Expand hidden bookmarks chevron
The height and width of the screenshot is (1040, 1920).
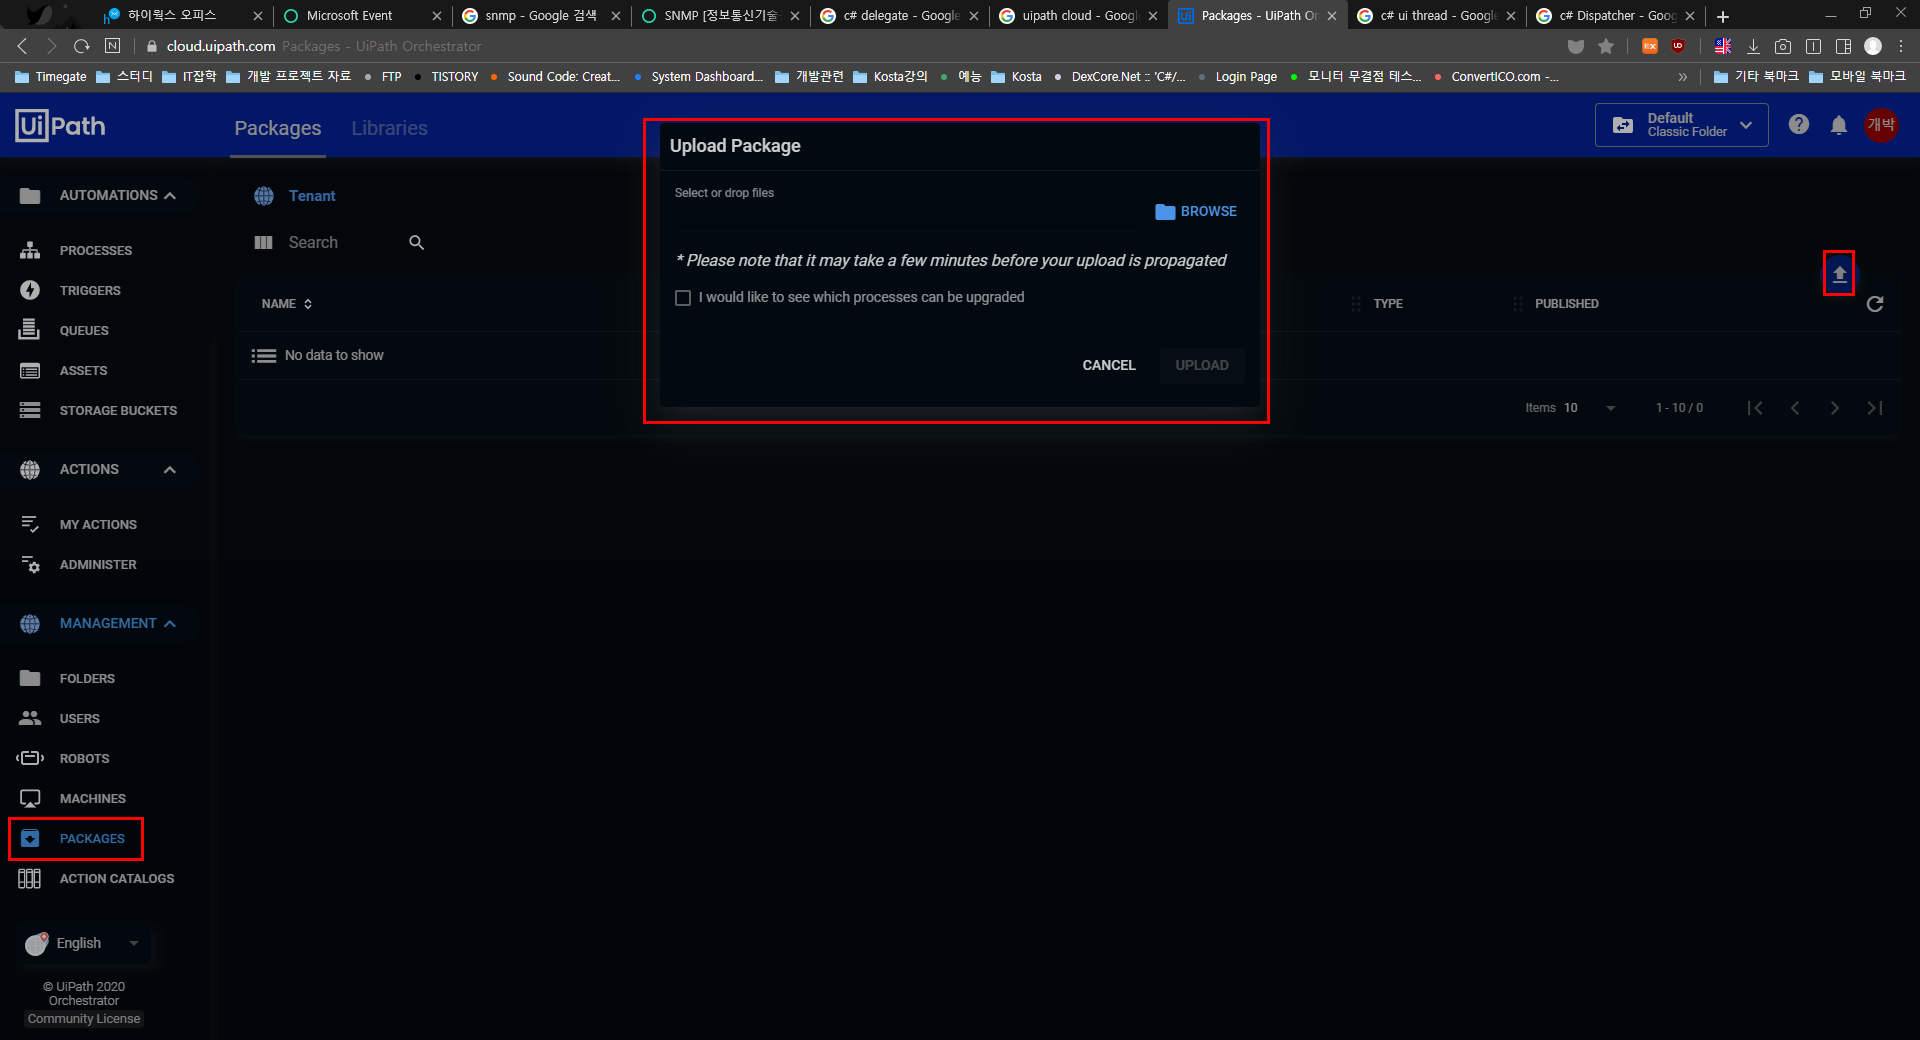[x=1683, y=76]
